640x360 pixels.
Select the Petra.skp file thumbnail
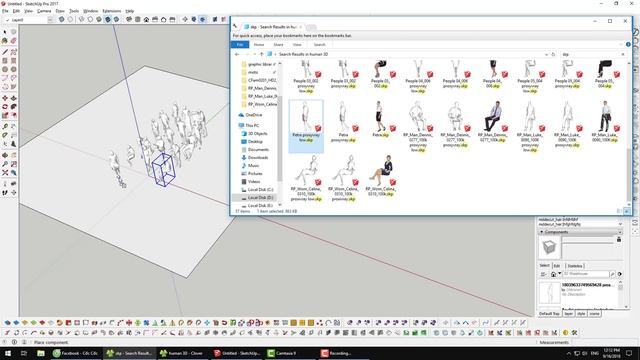pos(381,118)
